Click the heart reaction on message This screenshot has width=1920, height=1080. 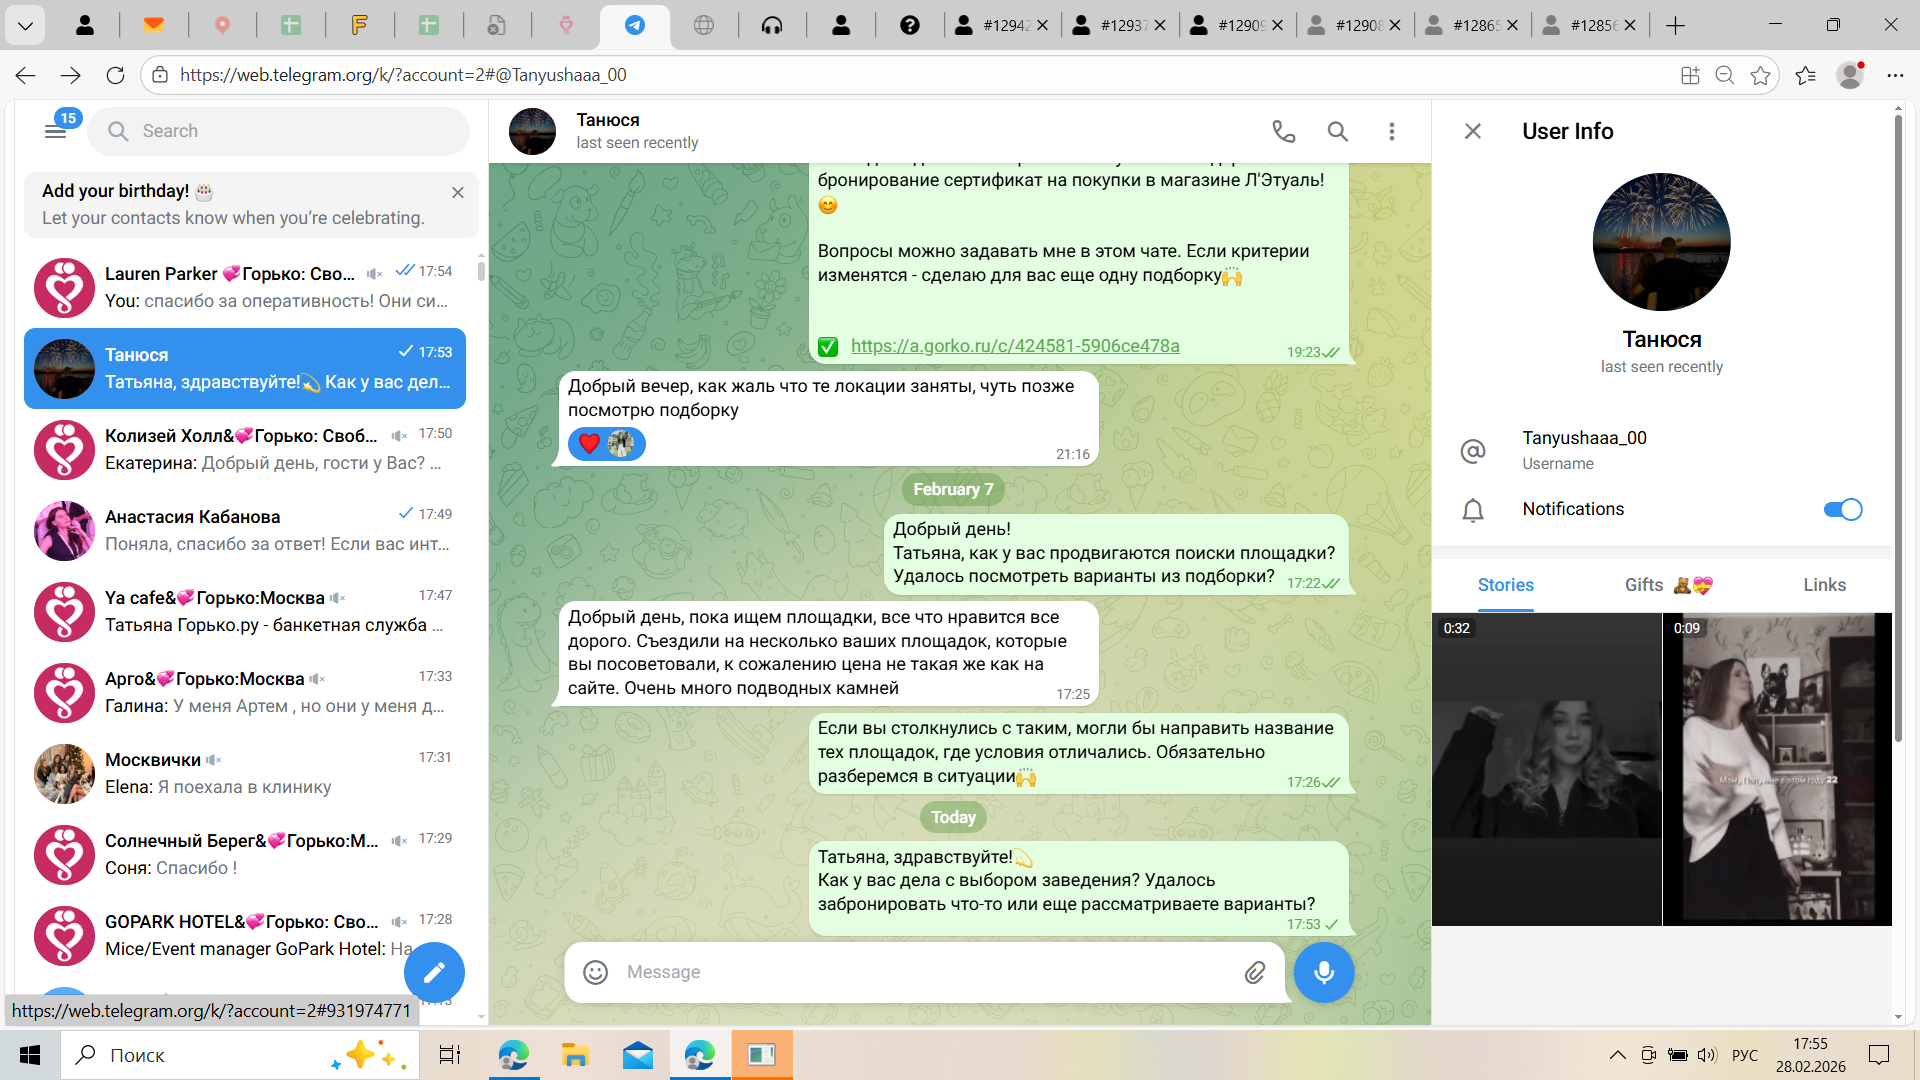tap(589, 444)
